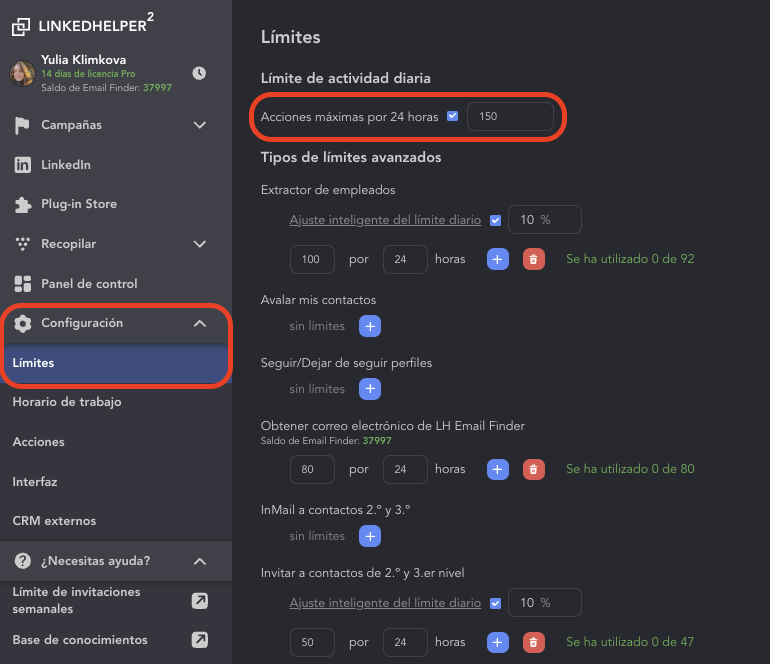Click the license clock icon beside the profile
This screenshot has height=664, width=770.
tap(199, 73)
